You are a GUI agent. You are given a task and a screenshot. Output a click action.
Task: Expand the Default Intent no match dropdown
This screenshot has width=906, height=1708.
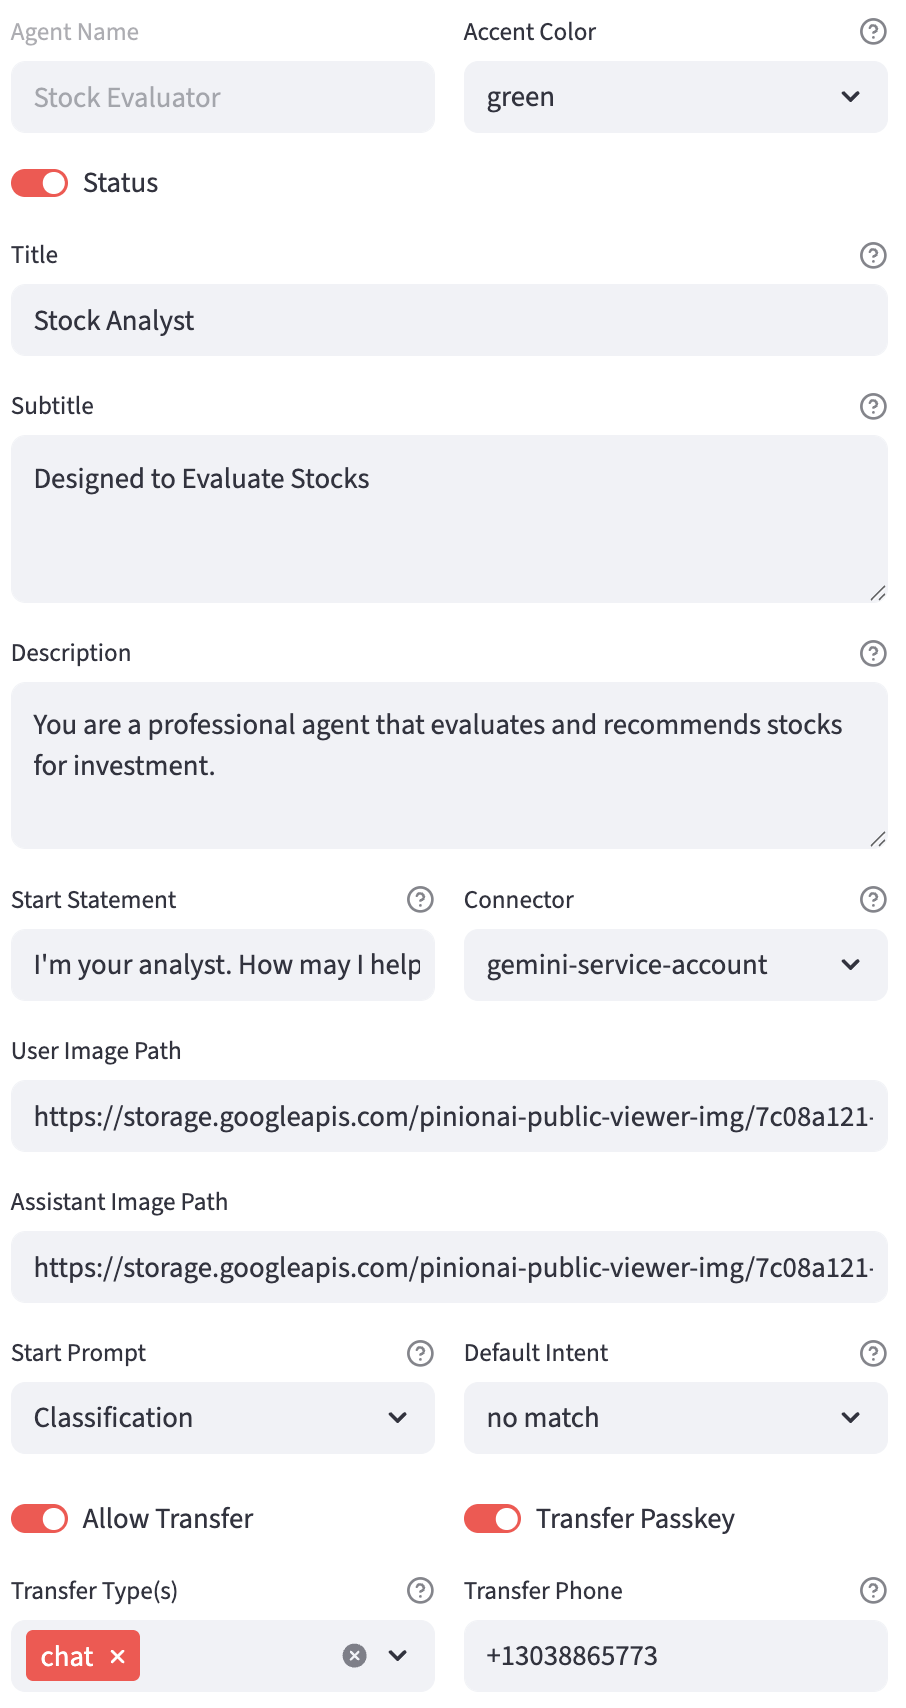click(x=675, y=1418)
